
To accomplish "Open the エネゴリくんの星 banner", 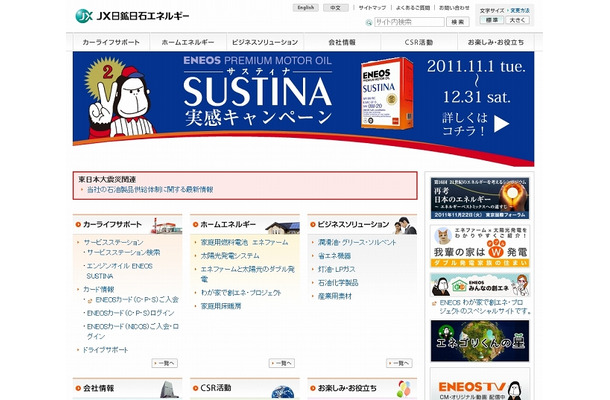I will pos(480,341).
